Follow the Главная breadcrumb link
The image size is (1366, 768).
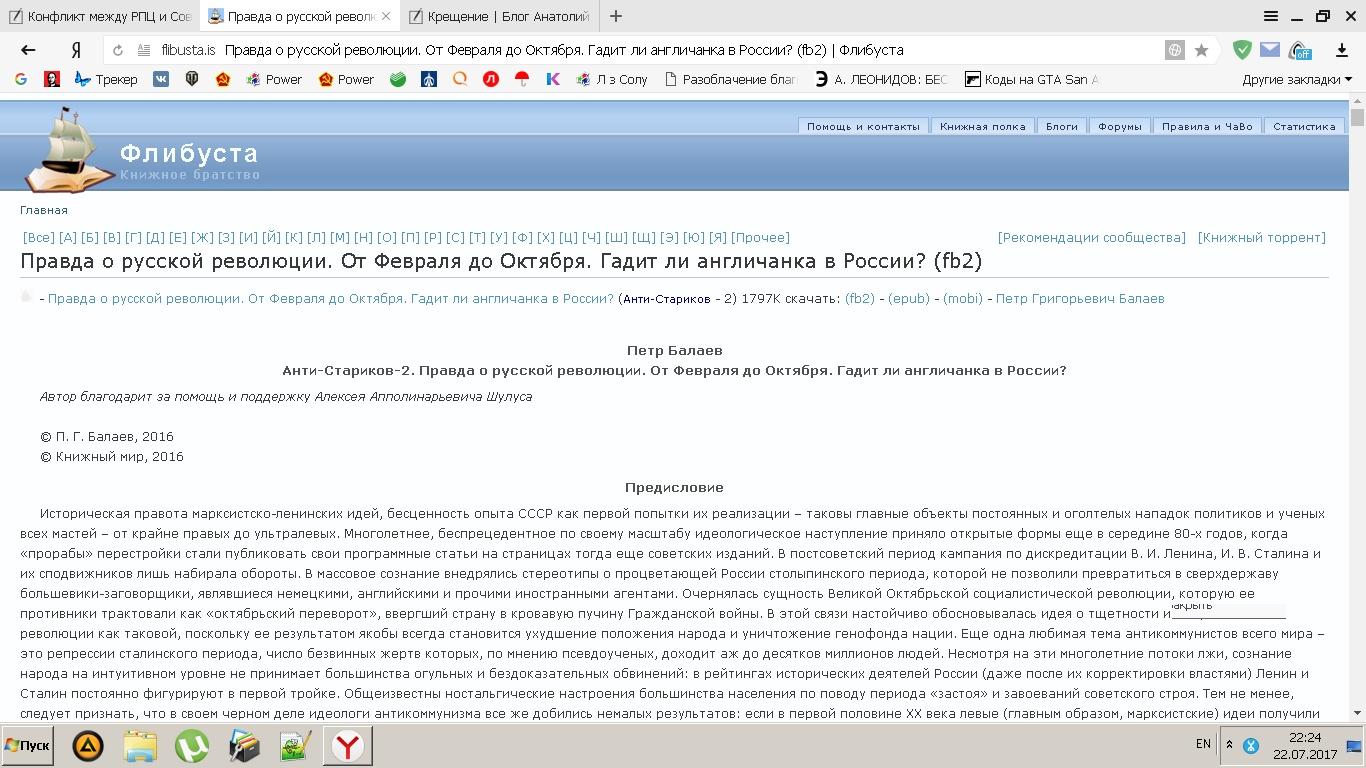tap(44, 210)
